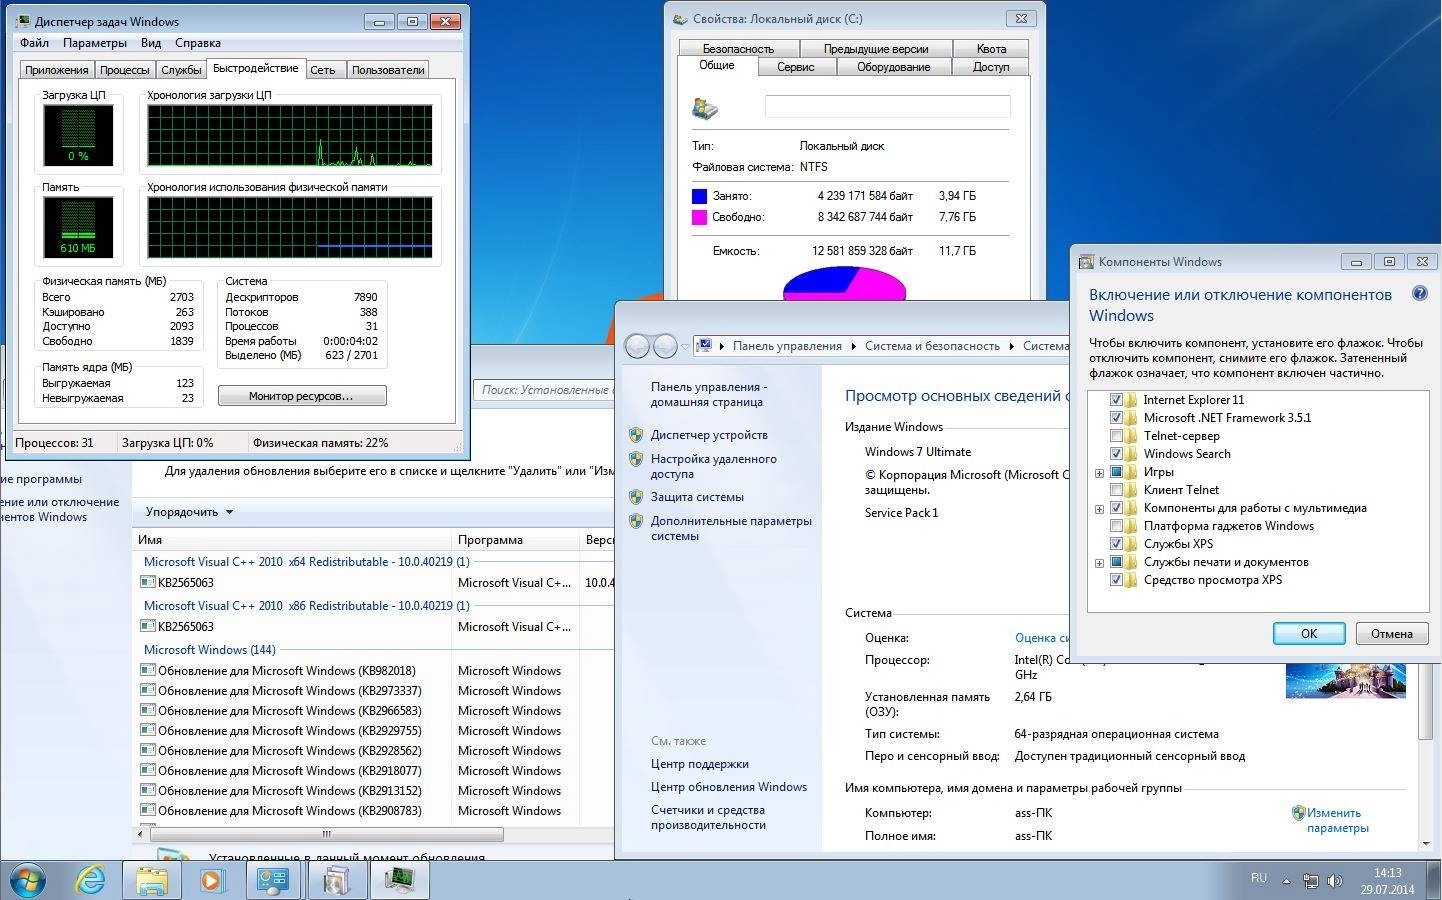Click Отмена in Компоненты Windows
1442x900 pixels.
tap(1391, 633)
